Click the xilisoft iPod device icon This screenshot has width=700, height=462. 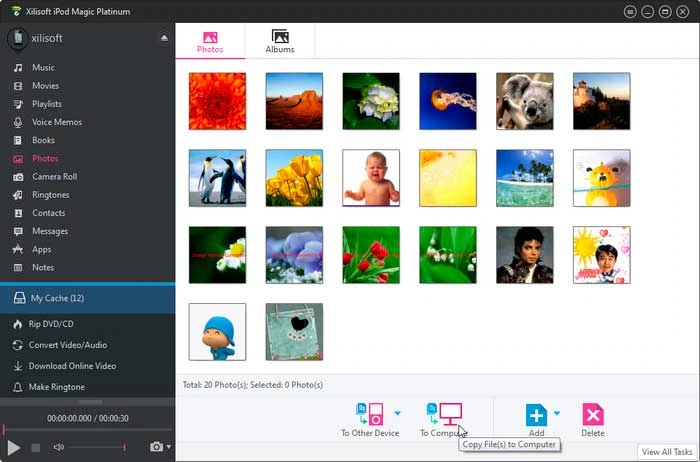tap(18, 39)
